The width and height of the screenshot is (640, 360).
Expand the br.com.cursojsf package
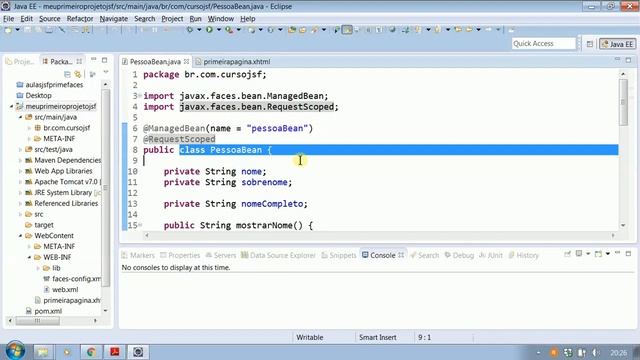pos(29,128)
